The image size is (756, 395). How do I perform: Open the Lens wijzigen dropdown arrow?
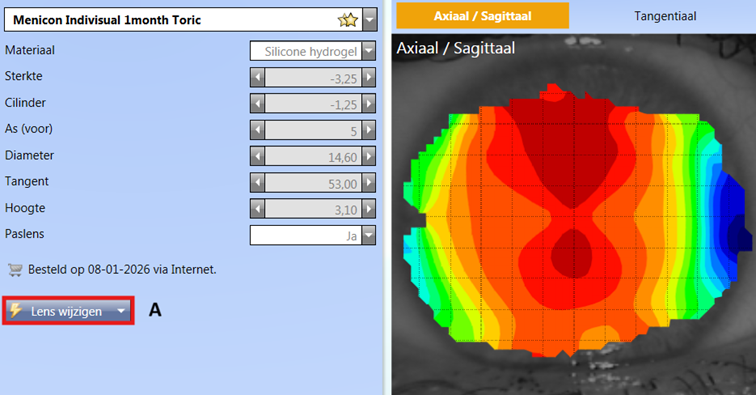[x=121, y=311]
